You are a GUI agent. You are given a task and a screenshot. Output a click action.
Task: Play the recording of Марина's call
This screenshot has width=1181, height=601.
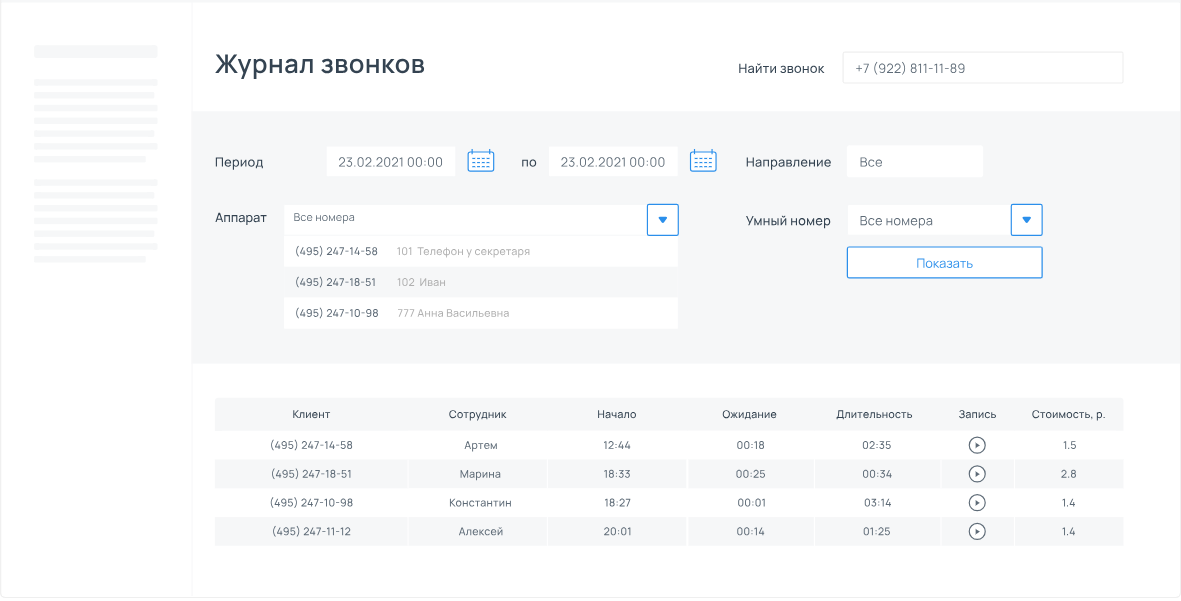click(977, 474)
